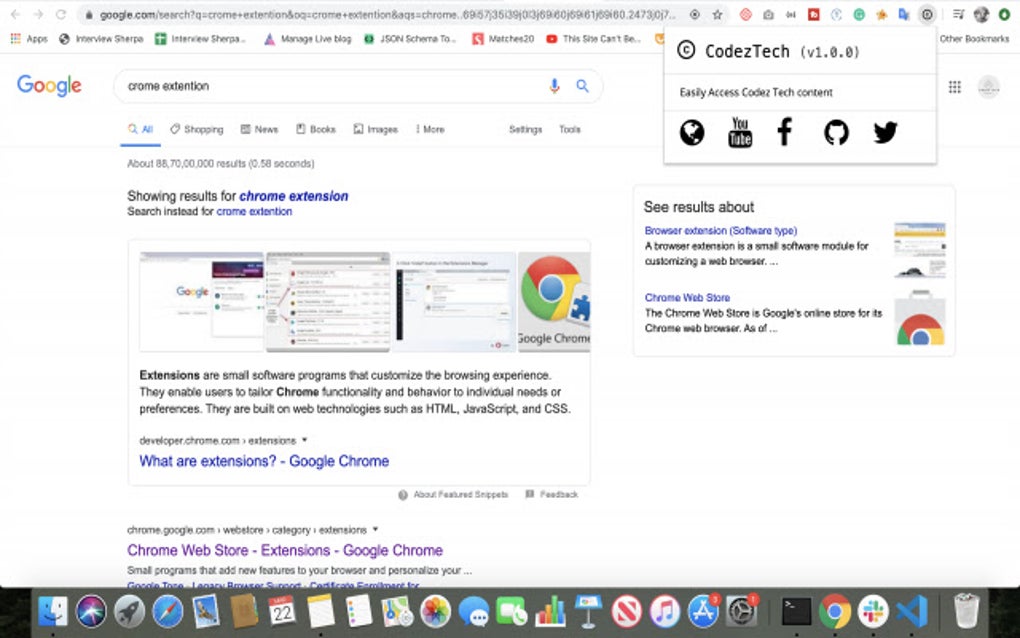Click the 'chrome extension' corrected query link

(x=293, y=196)
